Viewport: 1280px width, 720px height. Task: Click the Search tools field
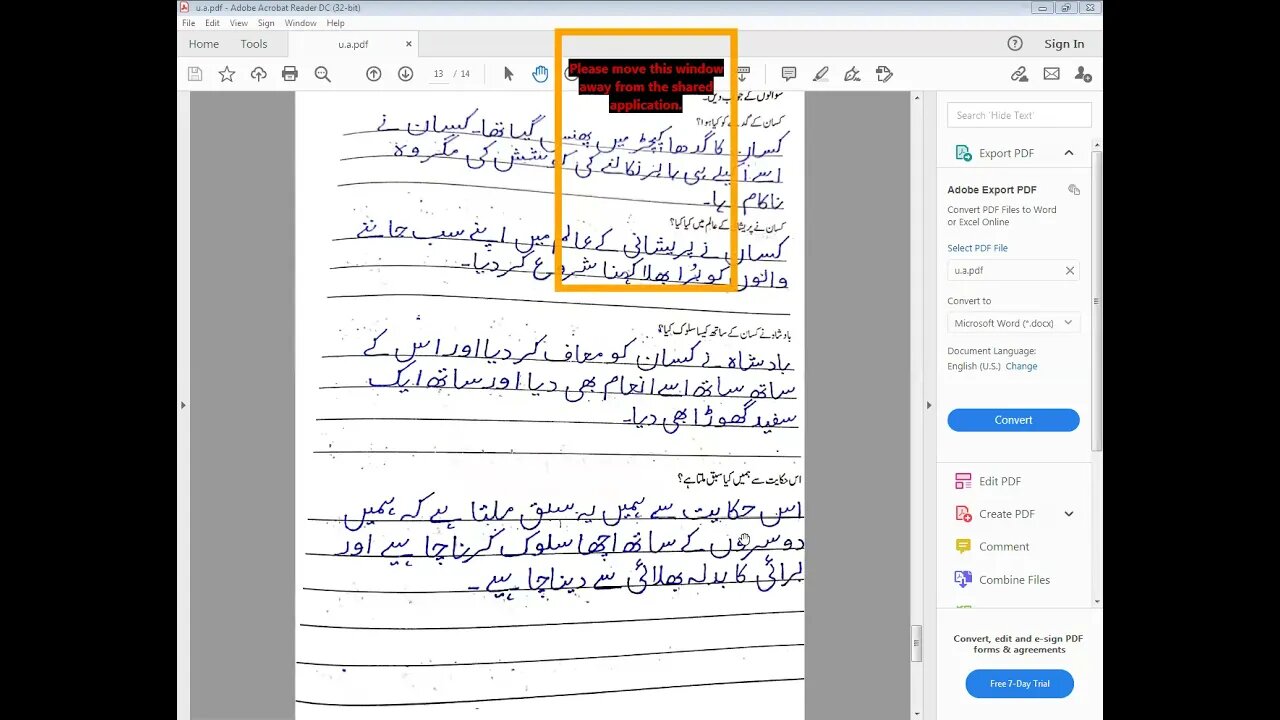(x=1019, y=115)
